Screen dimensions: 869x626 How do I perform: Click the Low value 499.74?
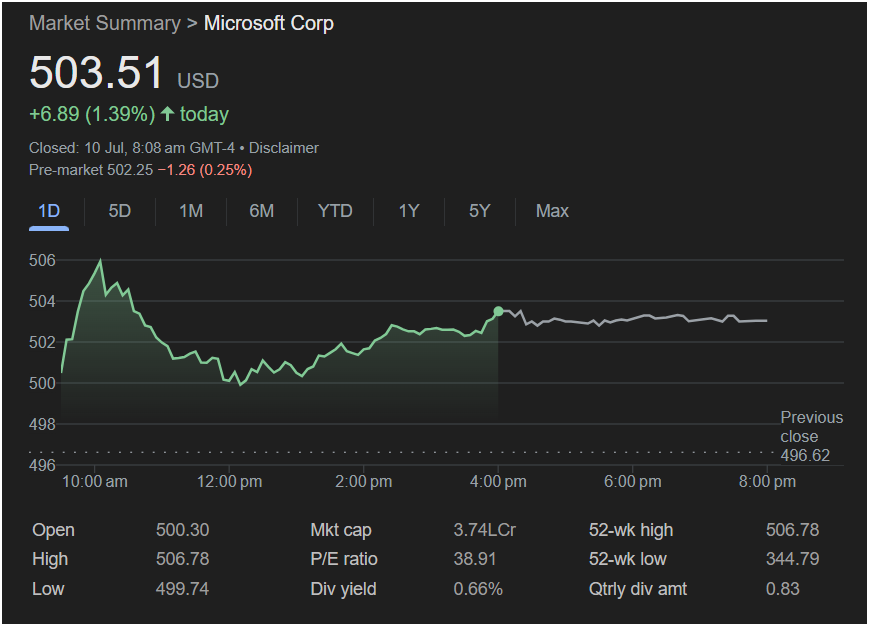tap(182, 589)
